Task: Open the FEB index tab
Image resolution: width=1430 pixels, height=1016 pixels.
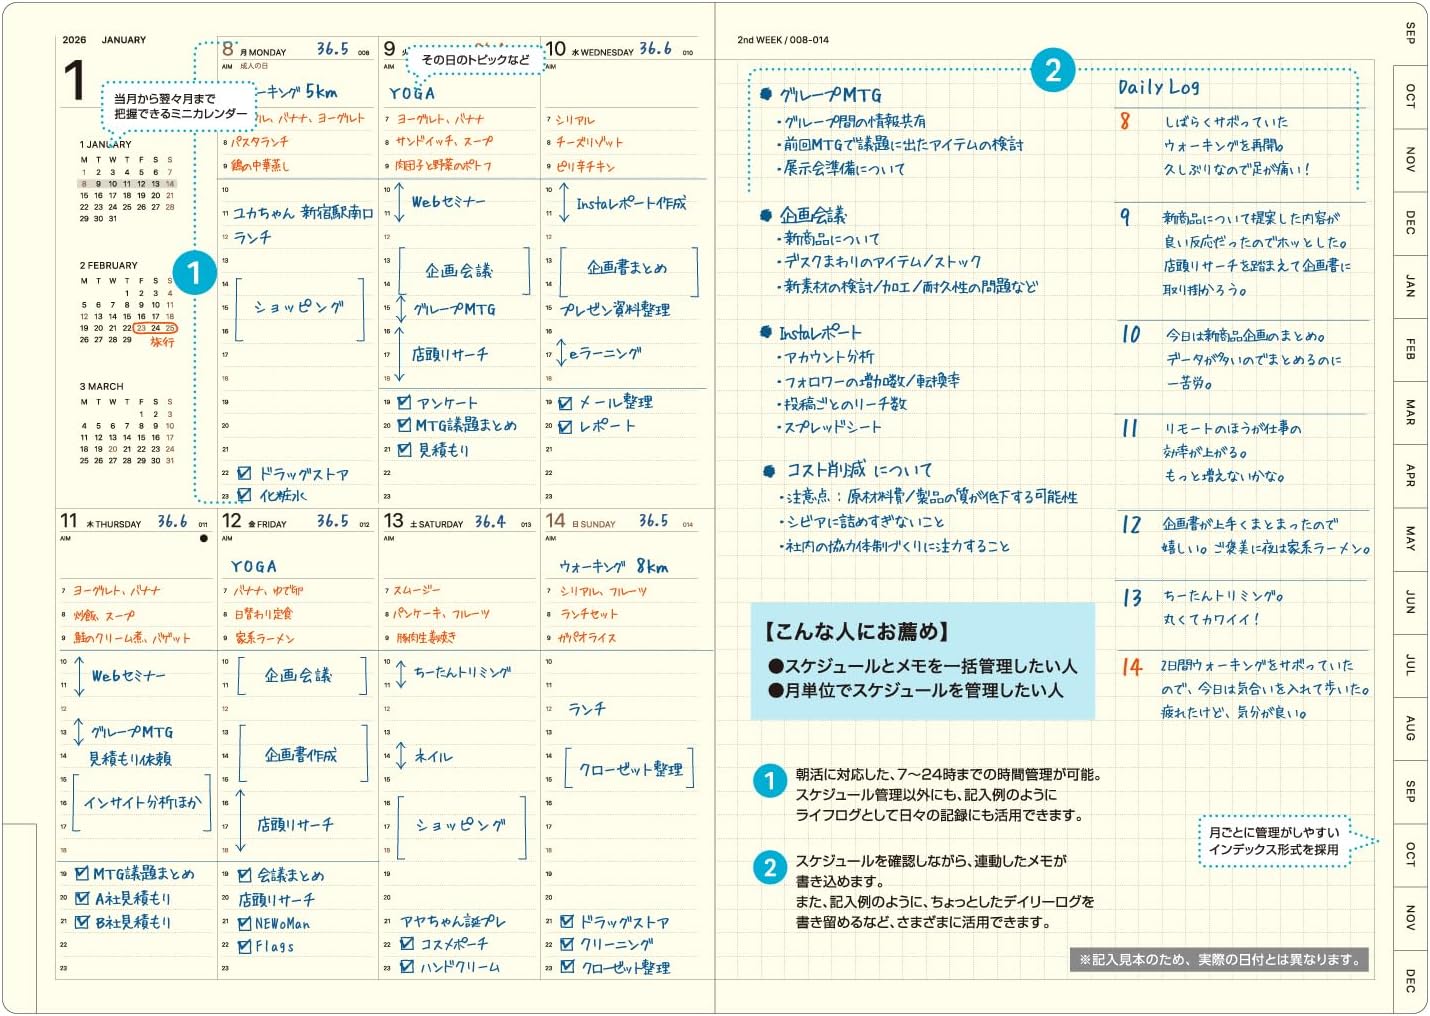Action: click(1410, 349)
